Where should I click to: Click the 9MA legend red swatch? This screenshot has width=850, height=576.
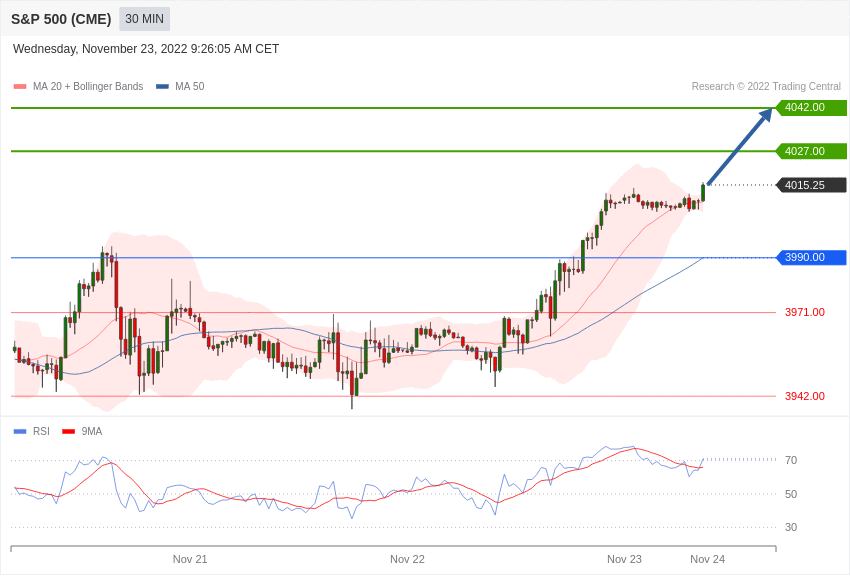click(69, 431)
